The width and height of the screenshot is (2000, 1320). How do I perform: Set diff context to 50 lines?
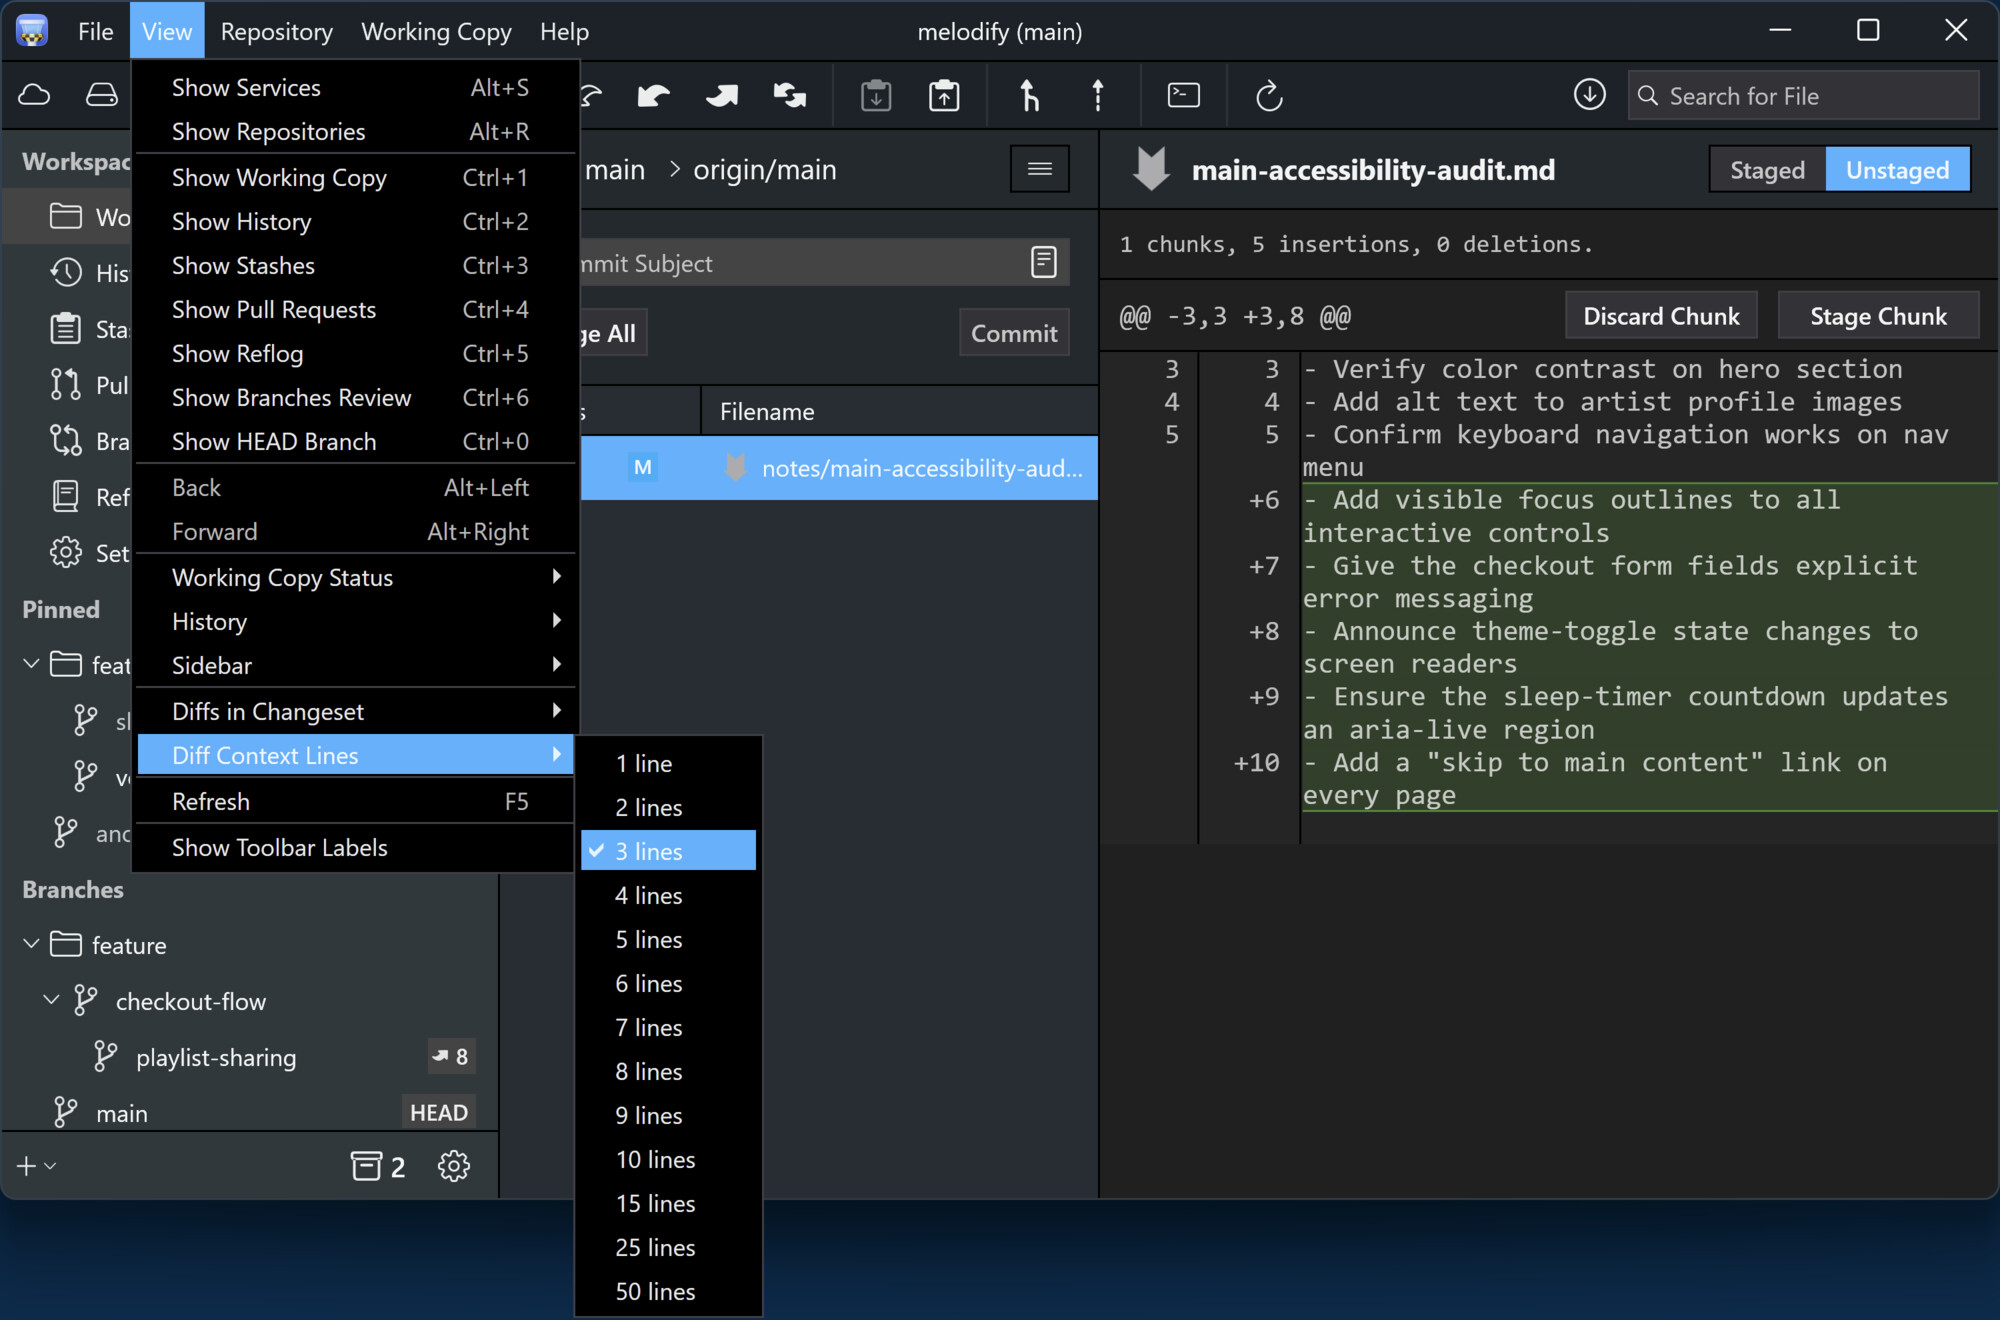[668, 1291]
